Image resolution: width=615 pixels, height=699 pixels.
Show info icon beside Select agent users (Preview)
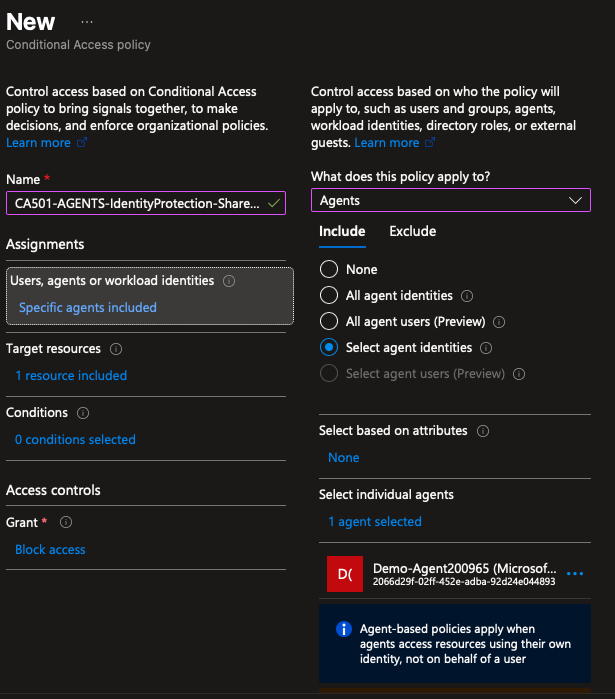pos(519,374)
